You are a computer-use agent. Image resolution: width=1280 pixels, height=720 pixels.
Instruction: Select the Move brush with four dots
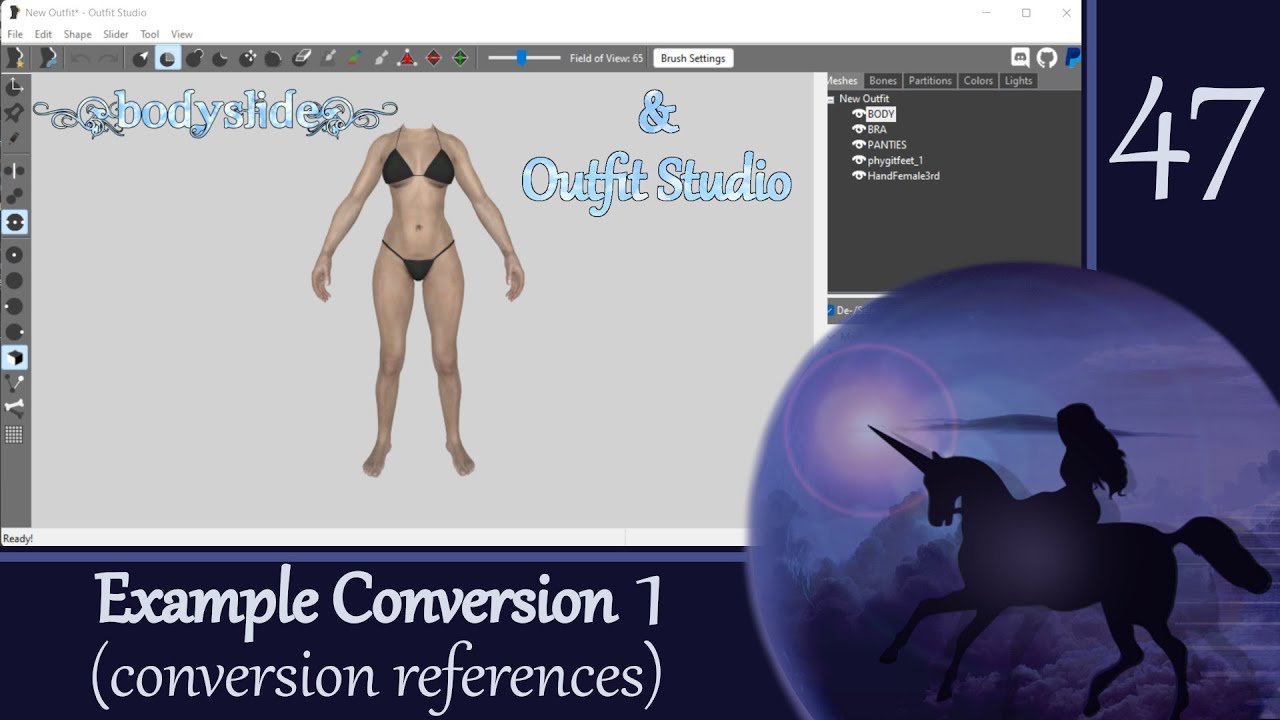[x=247, y=58]
